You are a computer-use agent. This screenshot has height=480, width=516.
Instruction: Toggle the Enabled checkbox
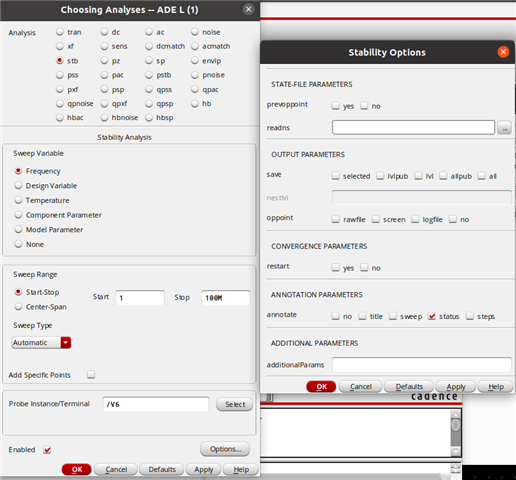click(x=47, y=450)
